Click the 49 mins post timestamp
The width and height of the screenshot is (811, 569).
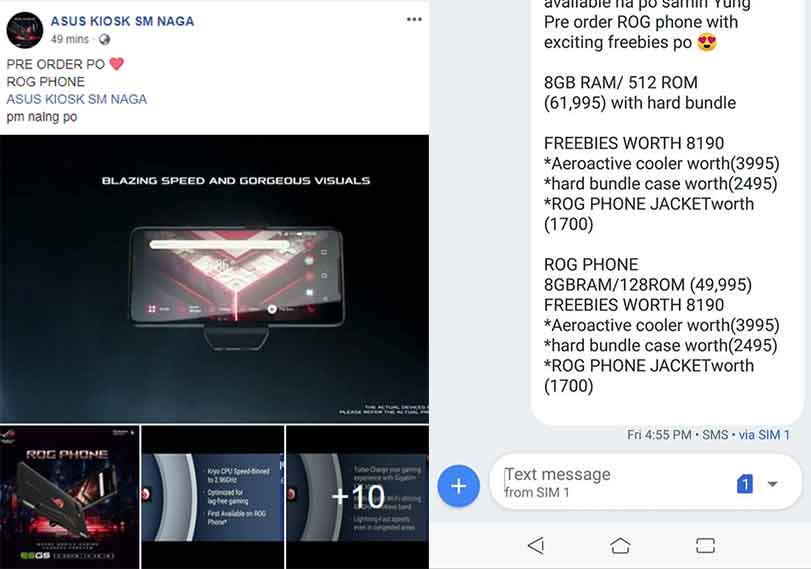70,39
